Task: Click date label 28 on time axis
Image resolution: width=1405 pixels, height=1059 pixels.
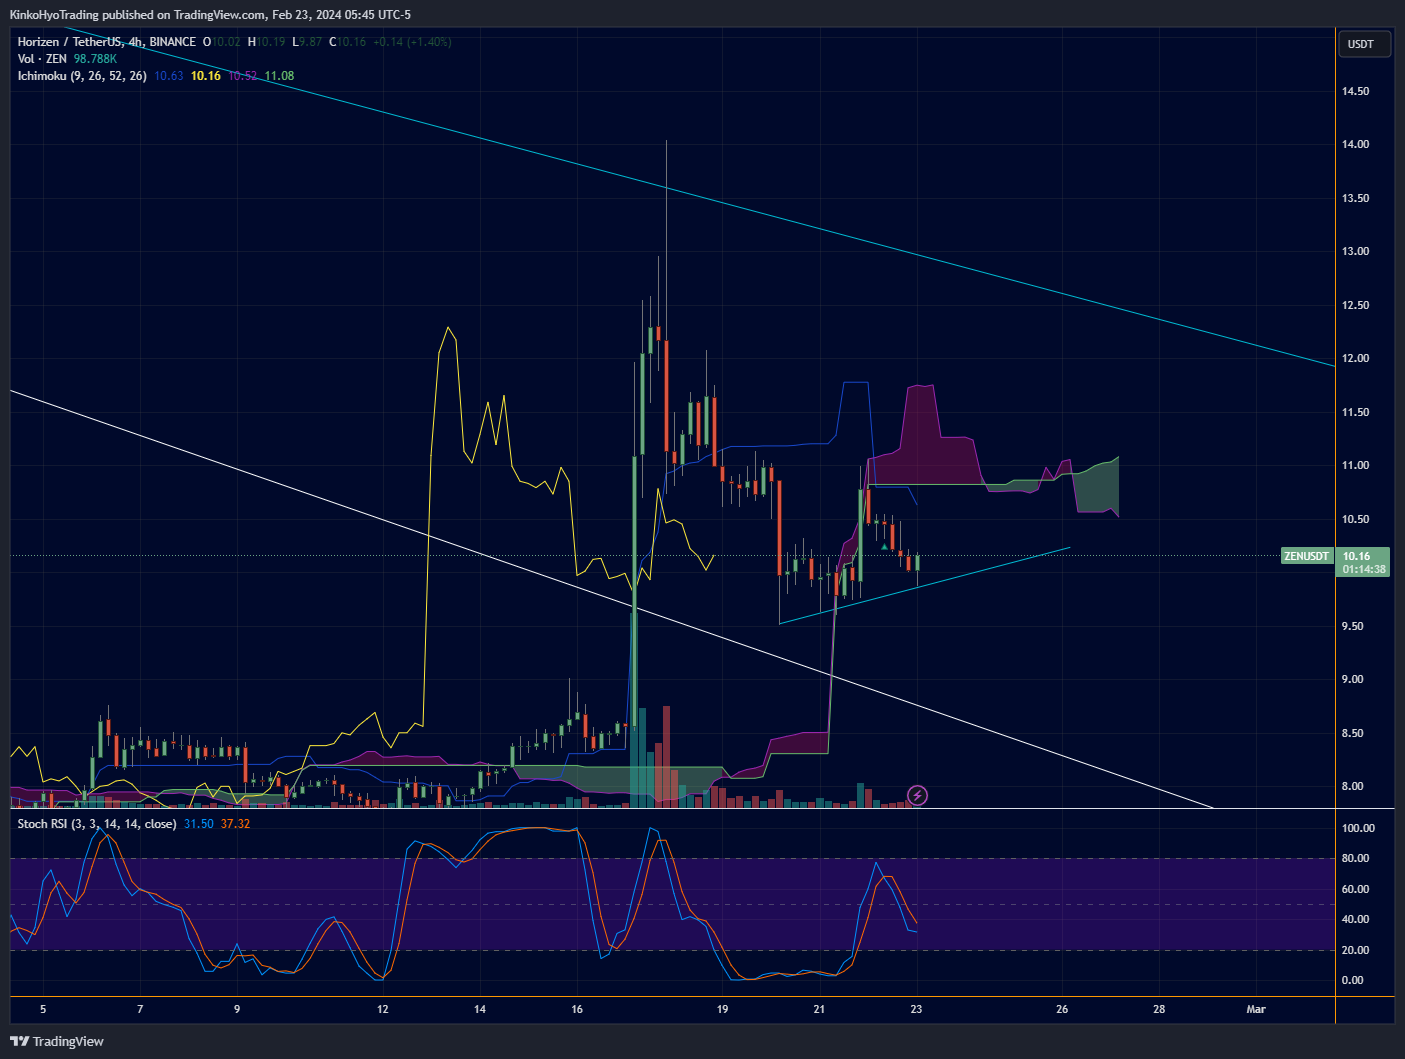Action: tap(1159, 1009)
